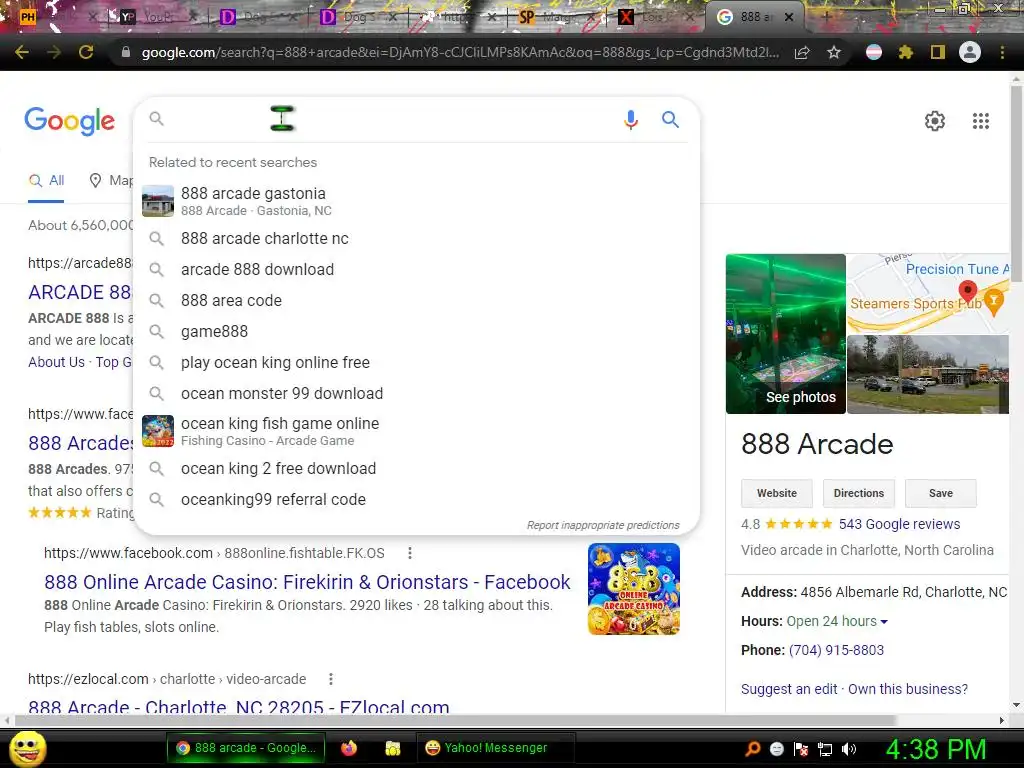1024x768 pixels.
Task: Choose suggestion ocean king fish game online
Action: [x=416, y=431]
